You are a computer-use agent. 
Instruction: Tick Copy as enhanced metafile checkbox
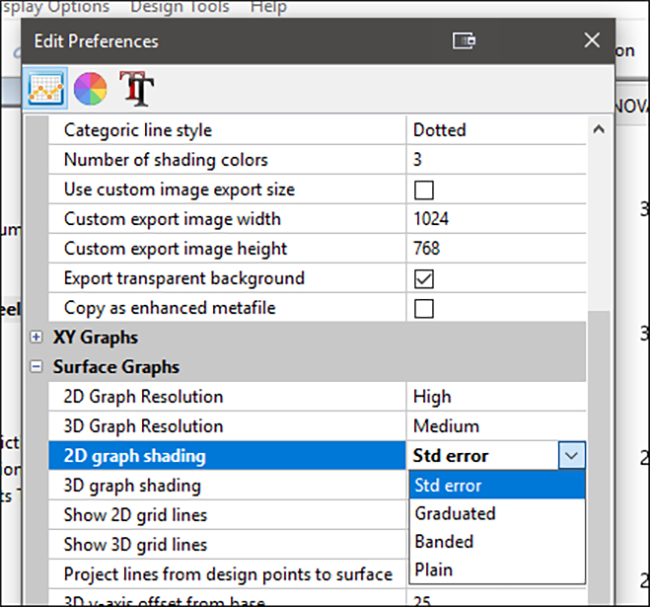[424, 309]
